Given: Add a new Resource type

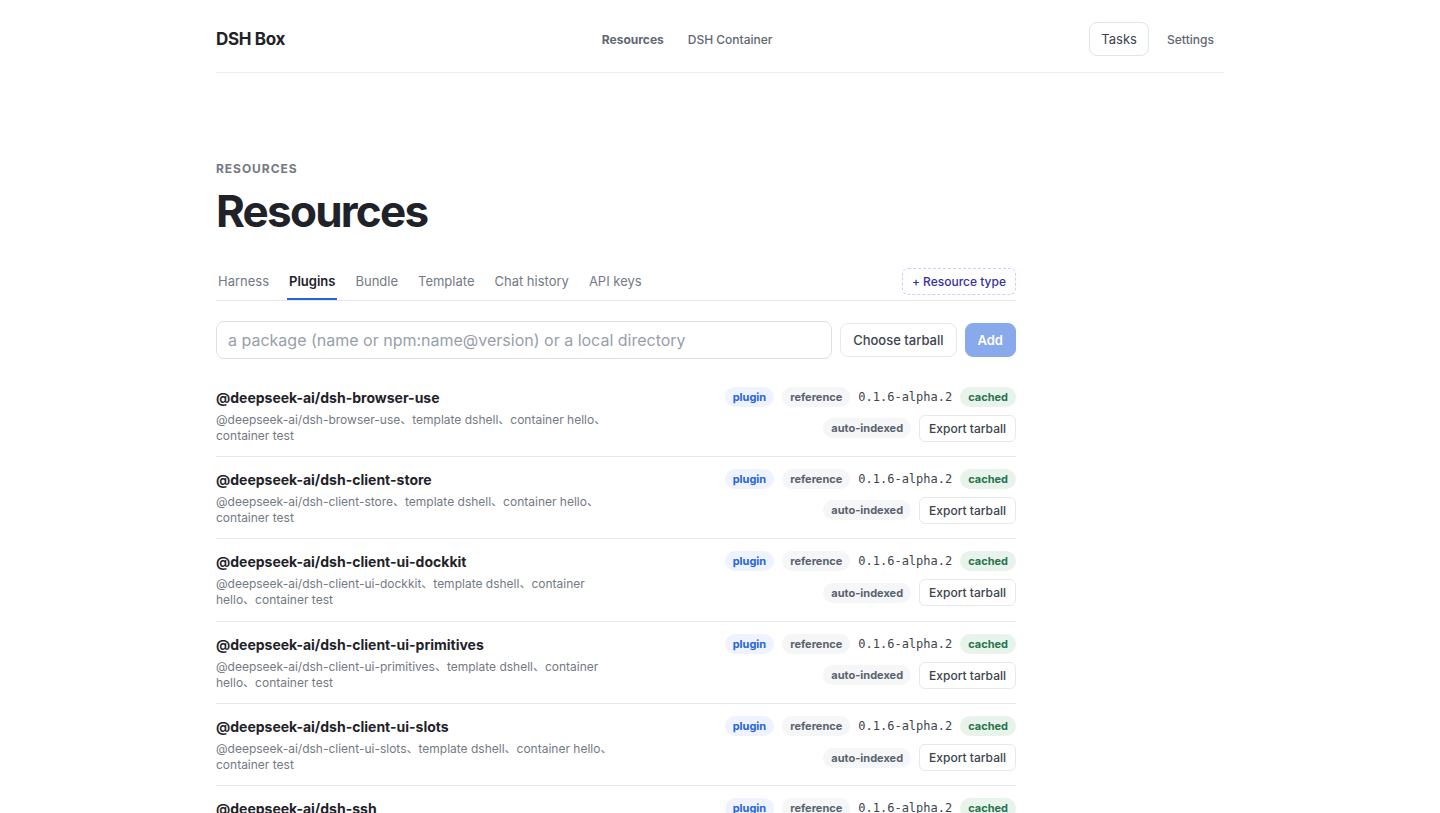Looking at the screenshot, I should [x=959, y=282].
